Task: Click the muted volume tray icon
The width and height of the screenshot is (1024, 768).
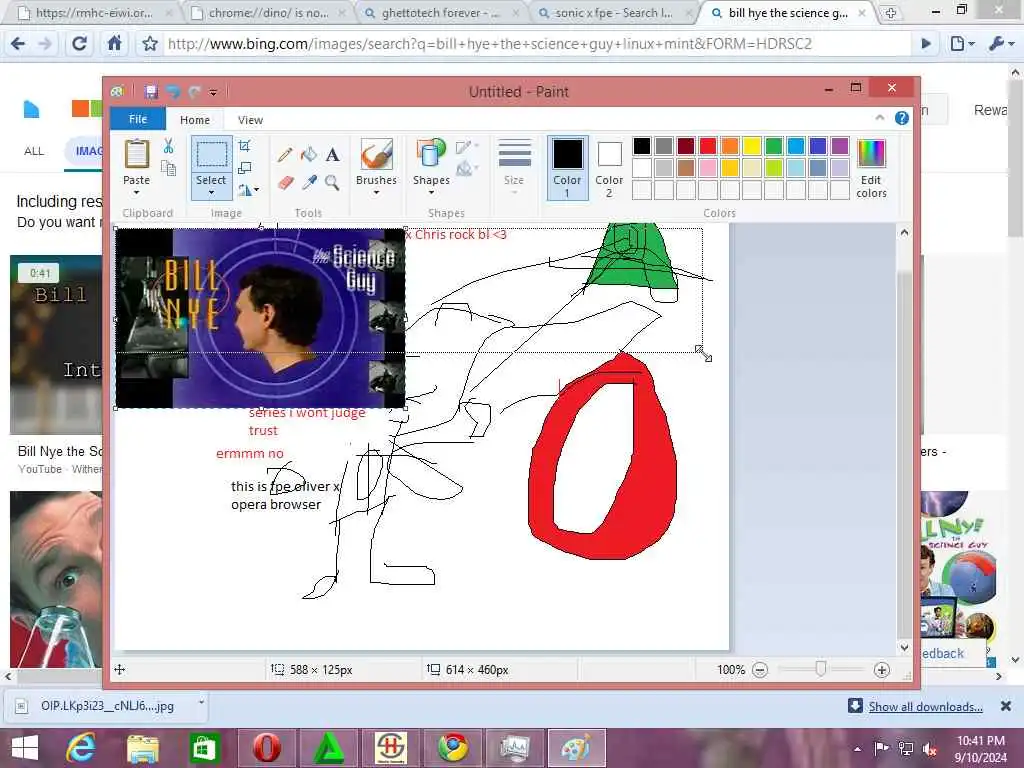Action: [930, 749]
